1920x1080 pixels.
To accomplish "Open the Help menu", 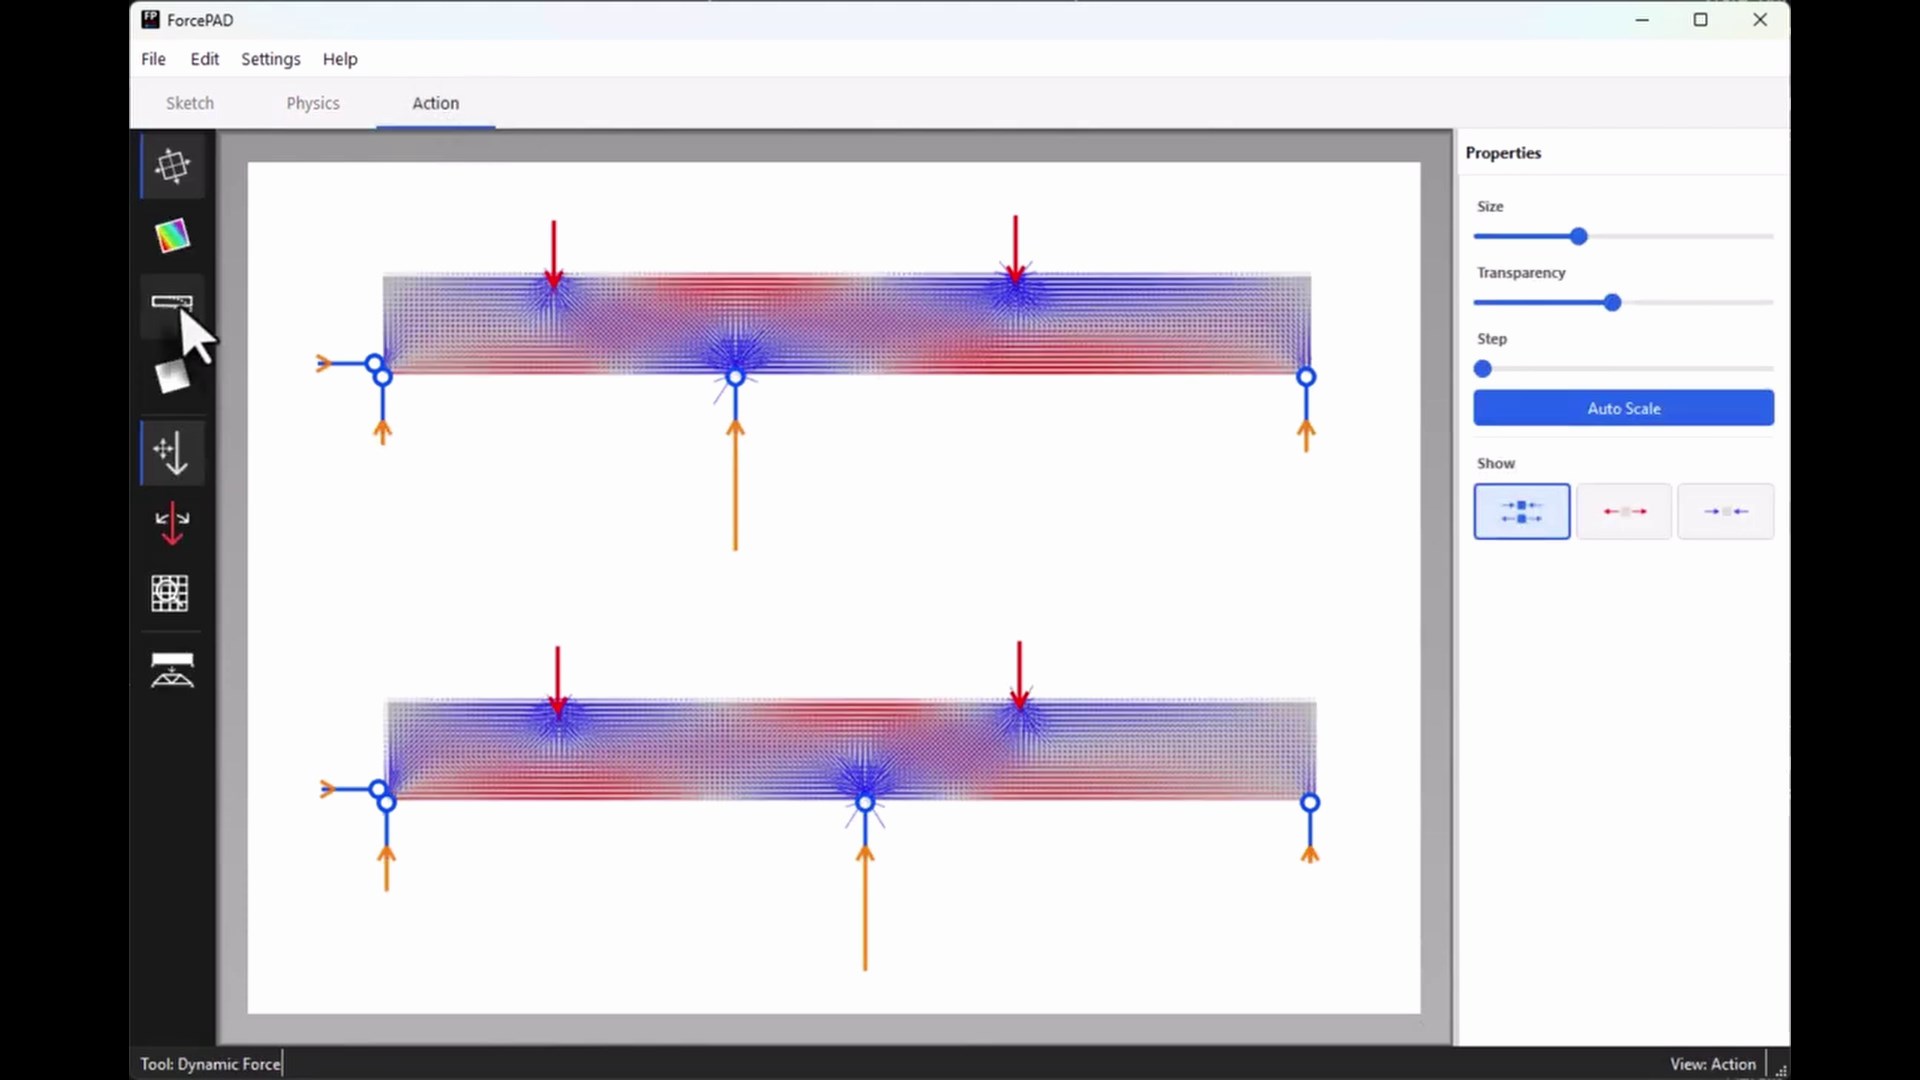I will pos(340,59).
